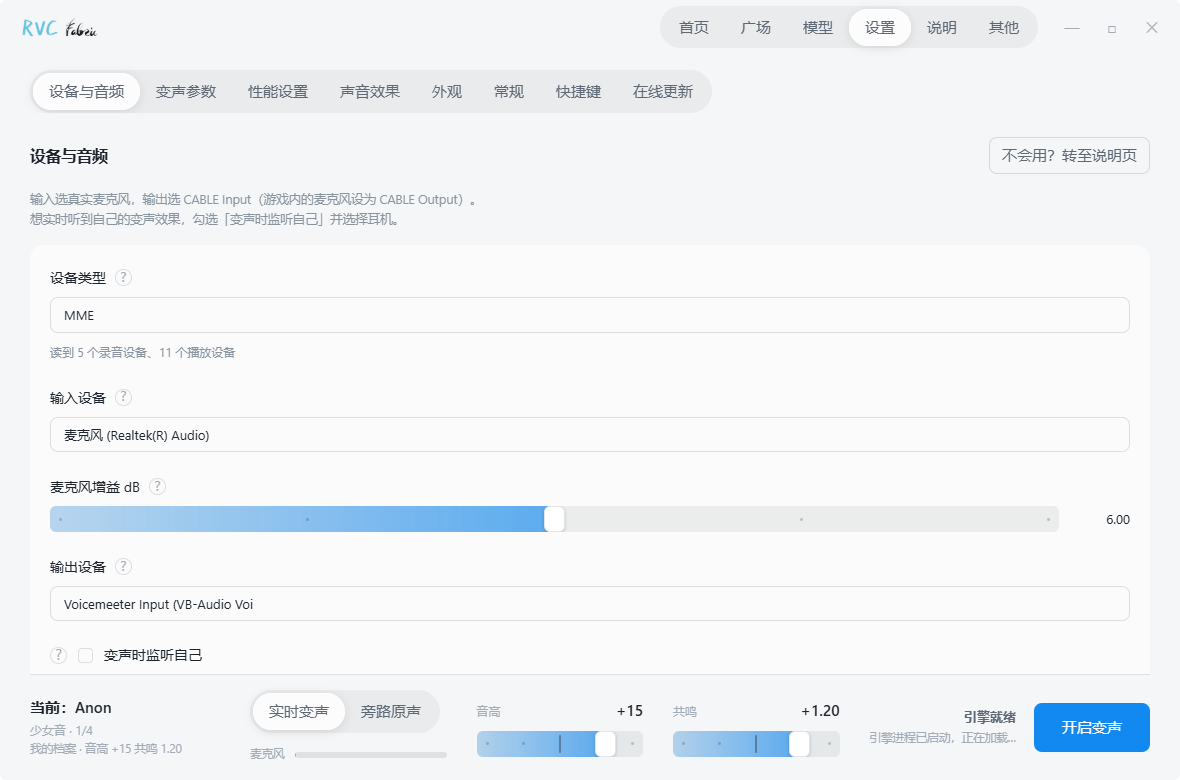Click the blue 开启变声 button
This screenshot has height=780, width=1180.
(x=1091, y=727)
